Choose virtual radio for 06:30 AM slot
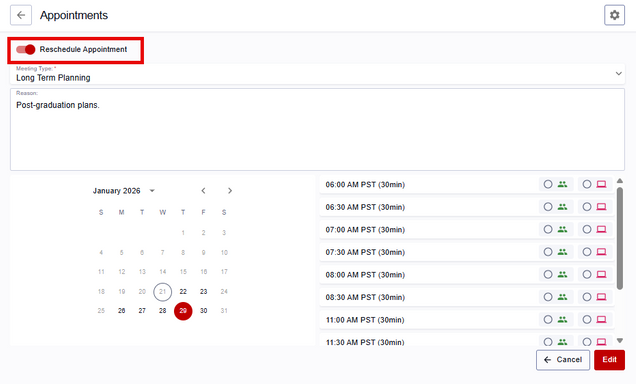The height and width of the screenshot is (384, 636). click(587, 207)
